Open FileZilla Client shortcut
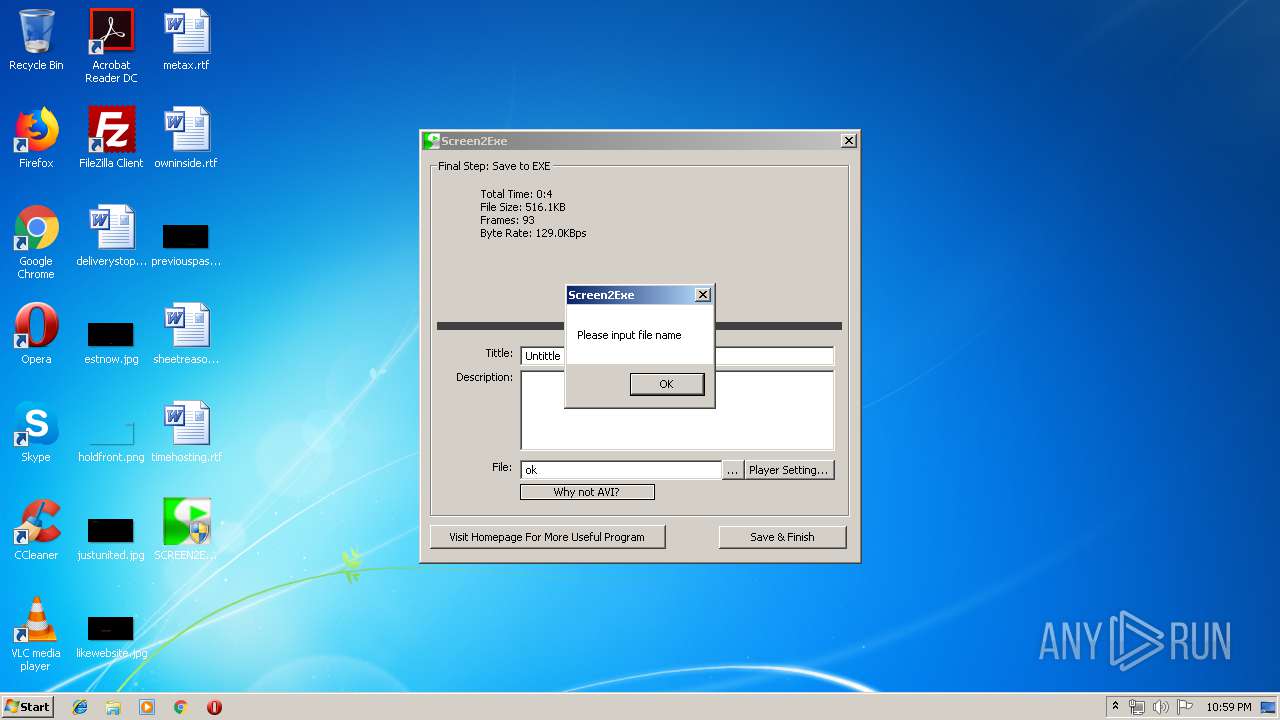 tap(111, 138)
